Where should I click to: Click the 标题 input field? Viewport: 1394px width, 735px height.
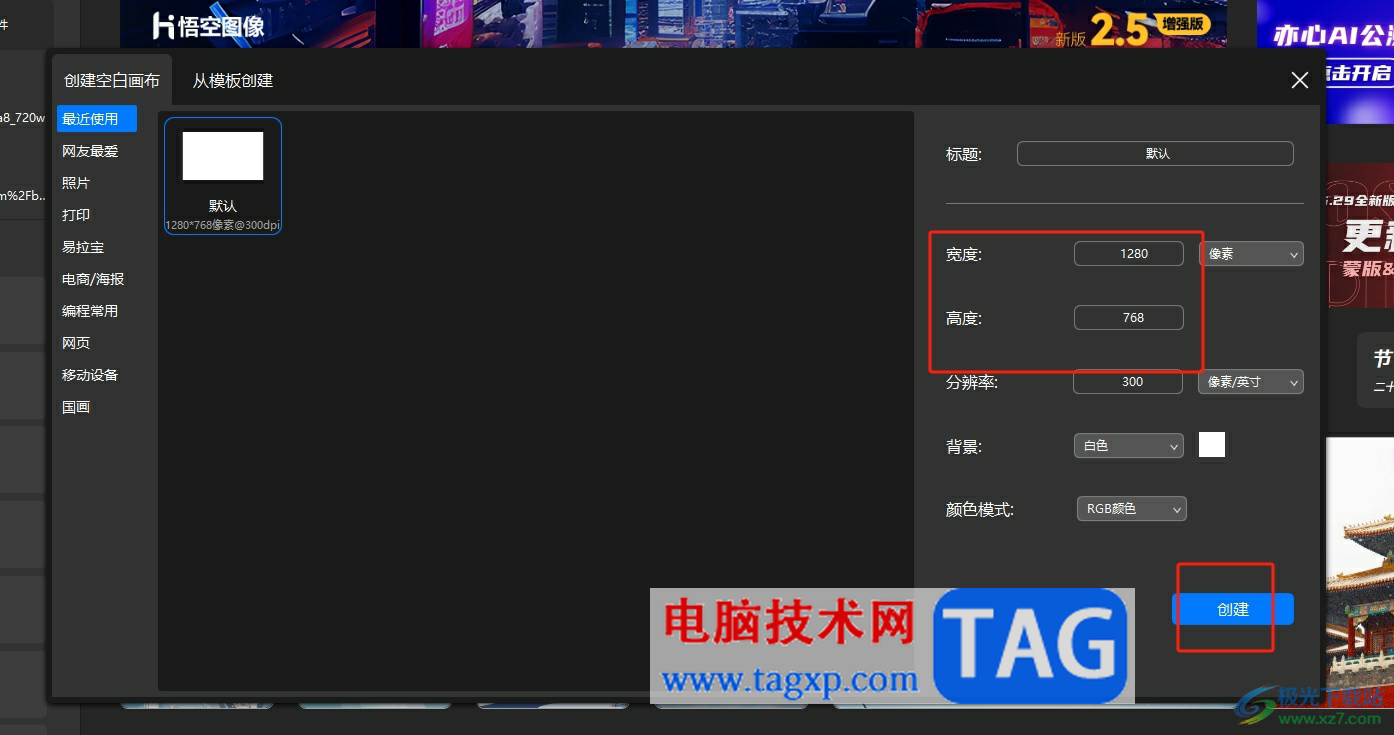click(1155, 154)
